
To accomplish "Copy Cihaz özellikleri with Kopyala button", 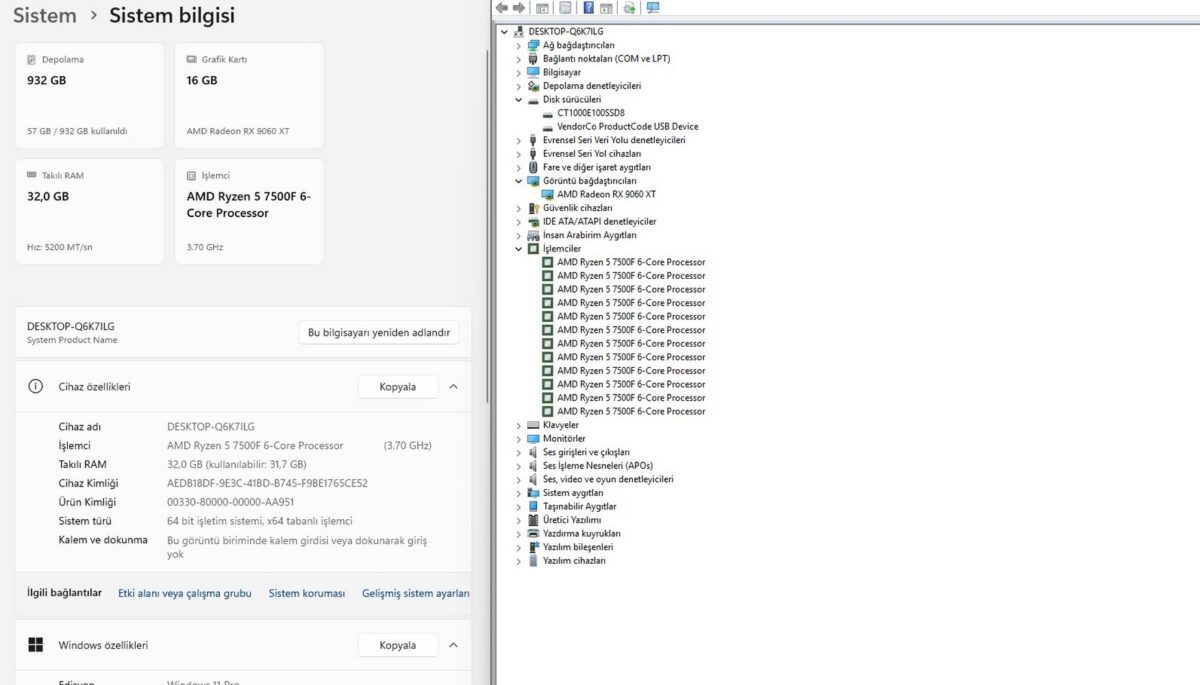I will point(397,387).
